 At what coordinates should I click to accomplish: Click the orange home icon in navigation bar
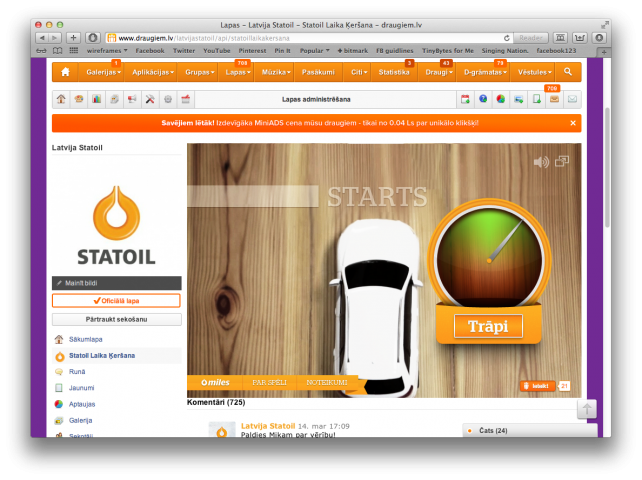65,72
